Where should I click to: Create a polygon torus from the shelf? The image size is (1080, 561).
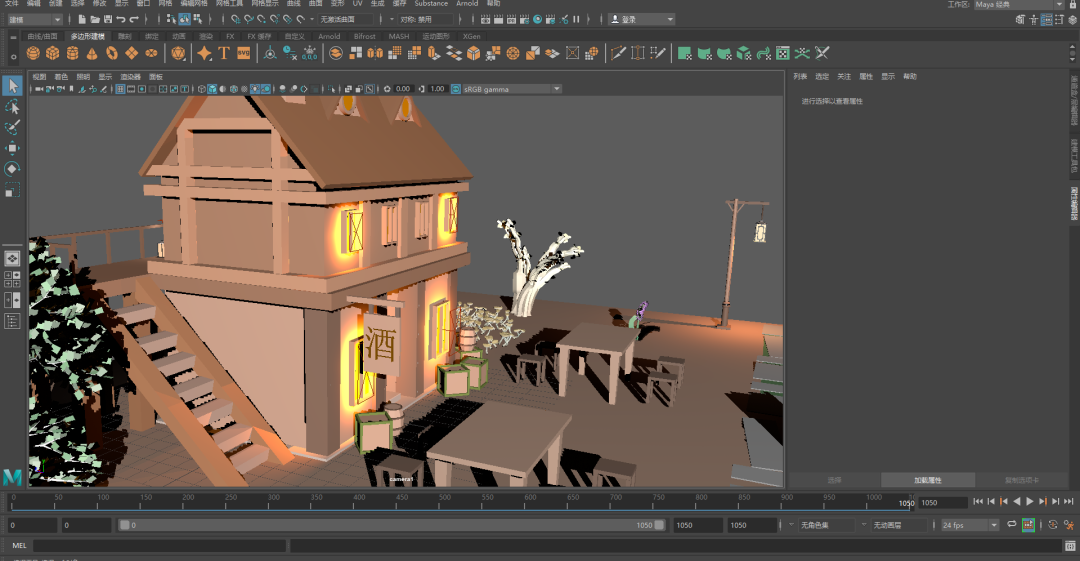112,53
